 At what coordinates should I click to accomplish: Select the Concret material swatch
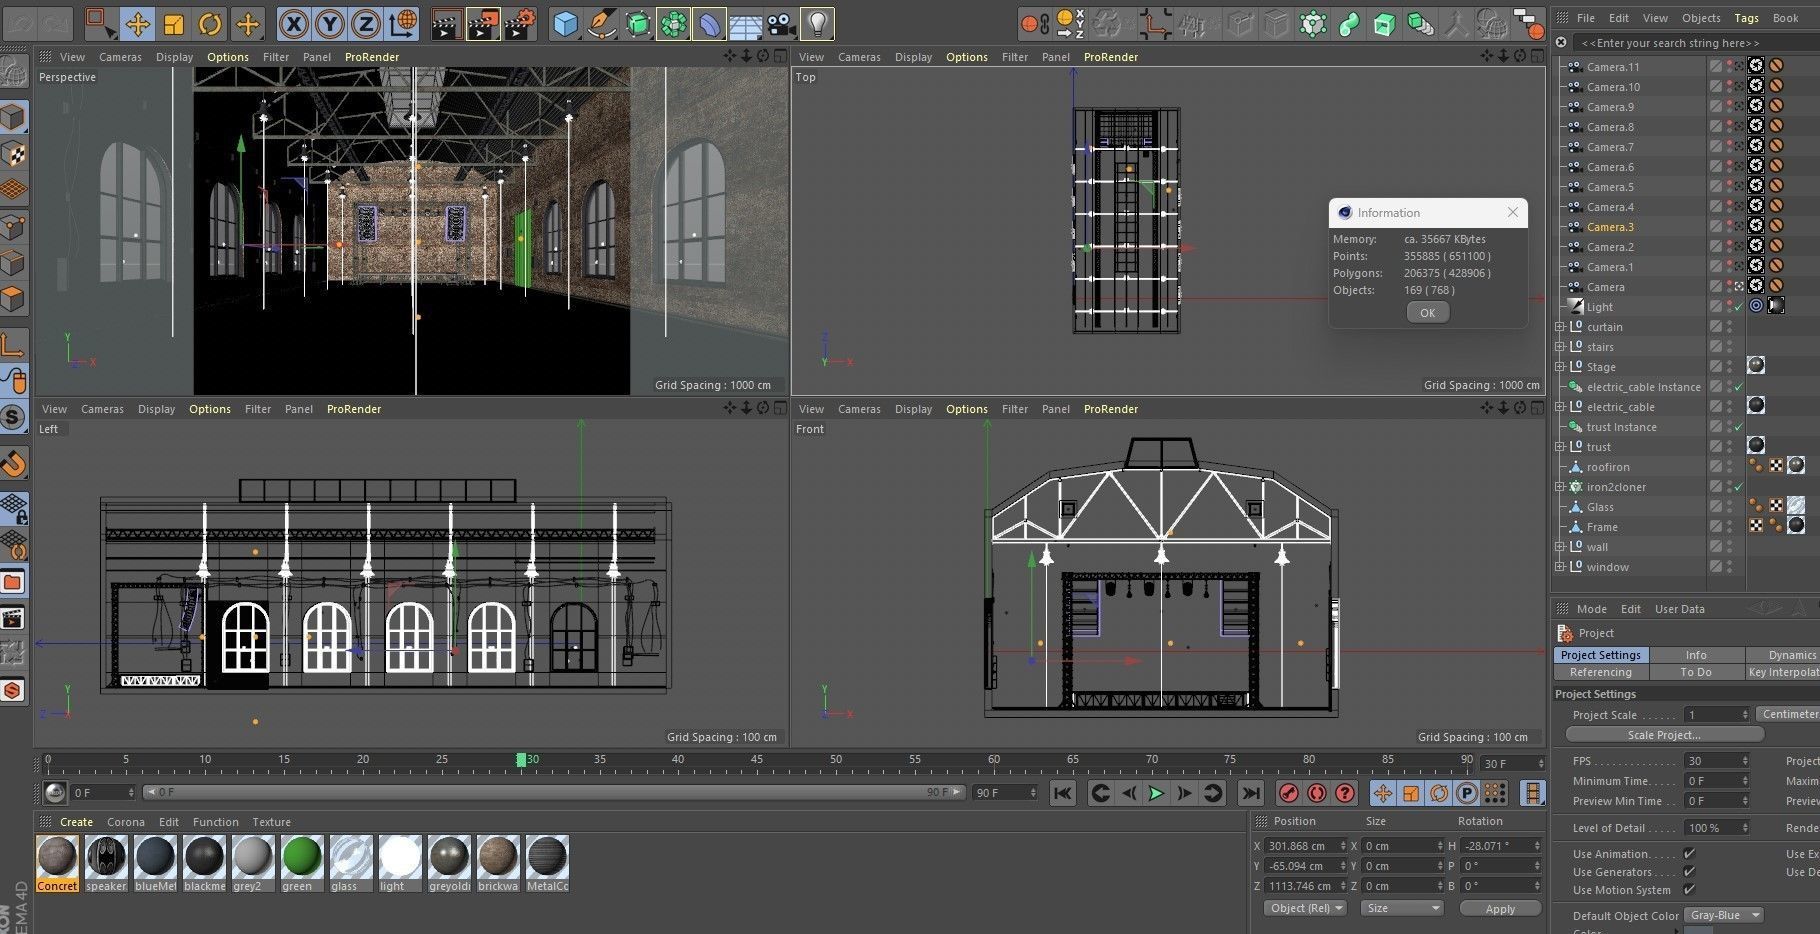(57, 864)
